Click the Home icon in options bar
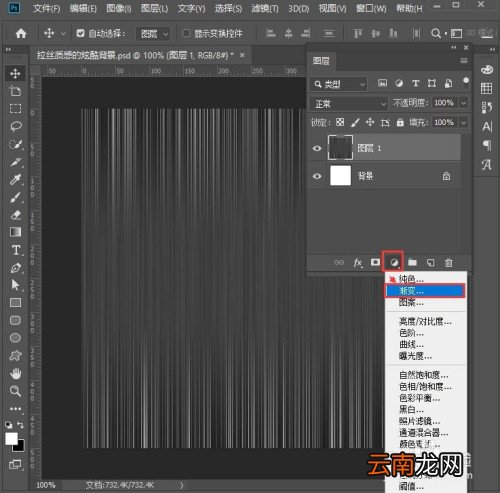500x493 pixels. pyautogui.click(x=21, y=33)
